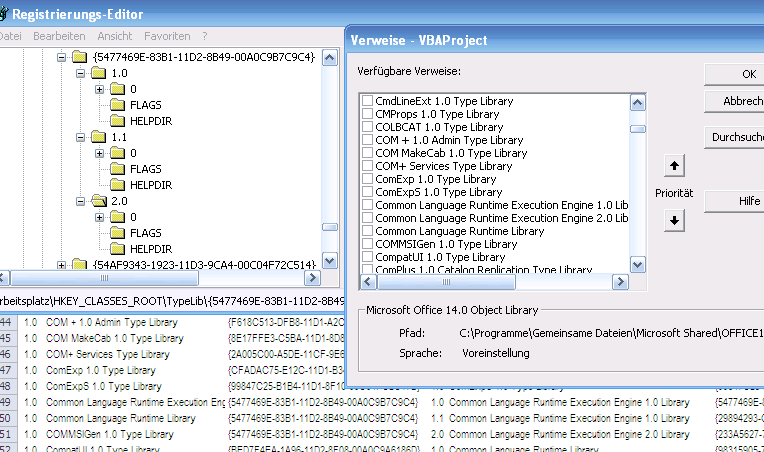This screenshot has width=764, height=452.
Task: Click the HELPDIR folder icon under 2.0
Action: 117,249
